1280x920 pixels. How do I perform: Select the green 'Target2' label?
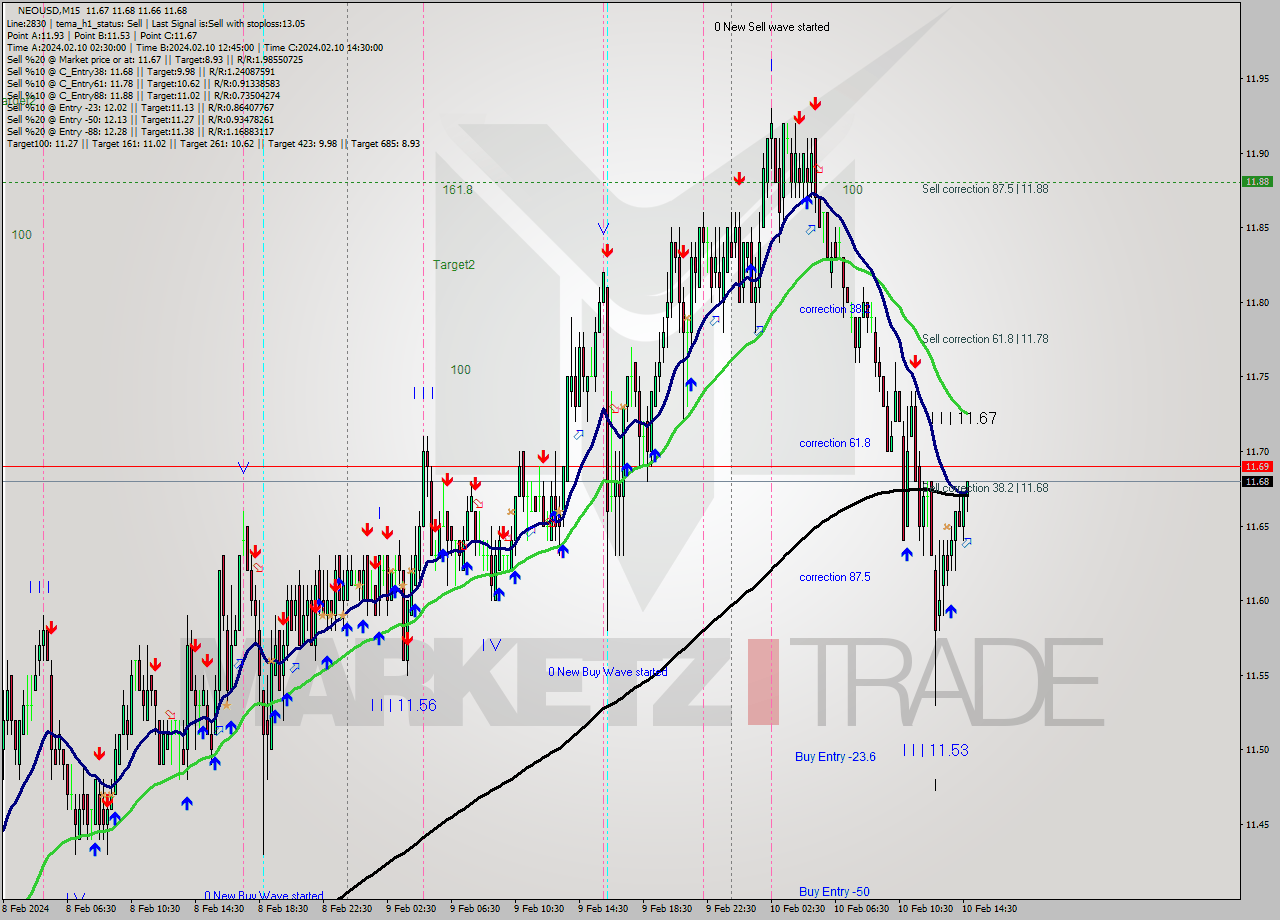click(x=454, y=264)
